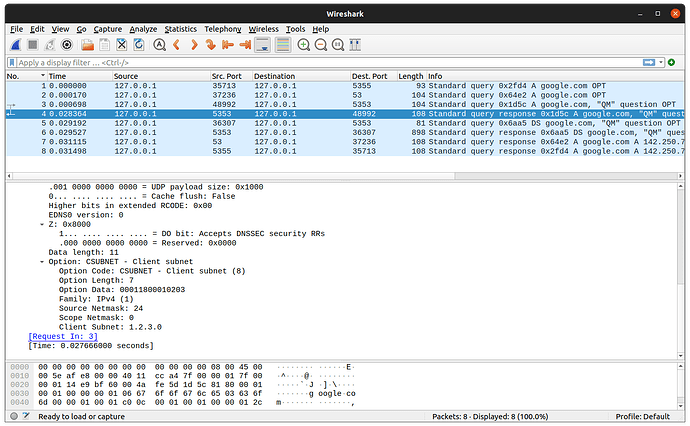
Task: Zoom out on packet text
Action: click(321, 45)
